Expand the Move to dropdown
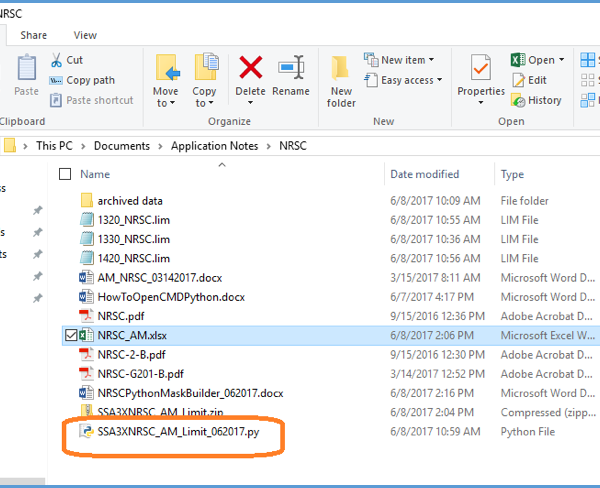600x488 pixels. click(166, 103)
